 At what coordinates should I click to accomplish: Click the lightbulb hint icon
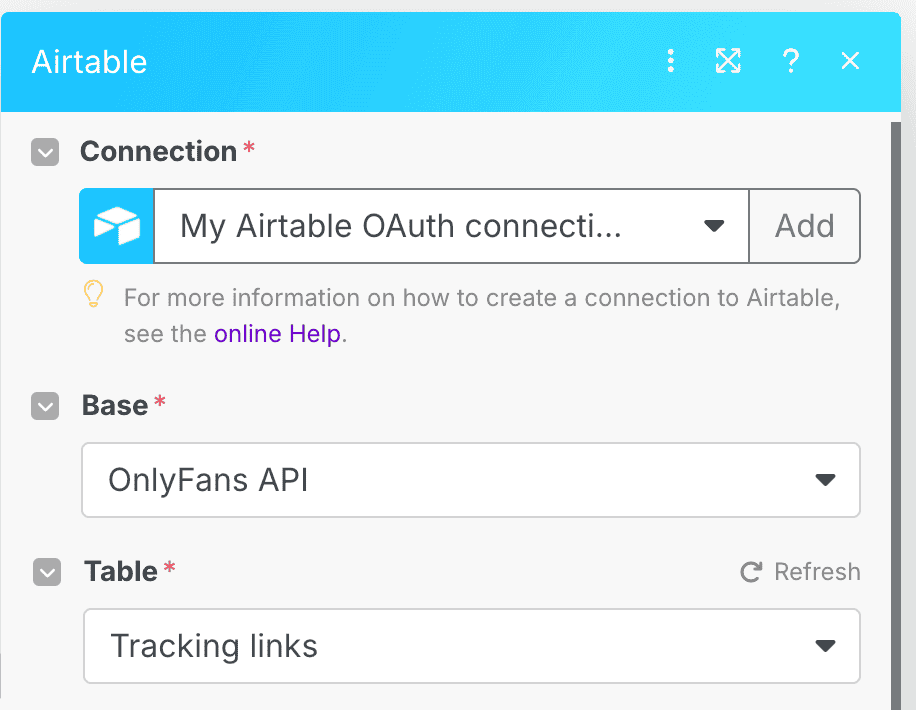pyautogui.click(x=93, y=295)
